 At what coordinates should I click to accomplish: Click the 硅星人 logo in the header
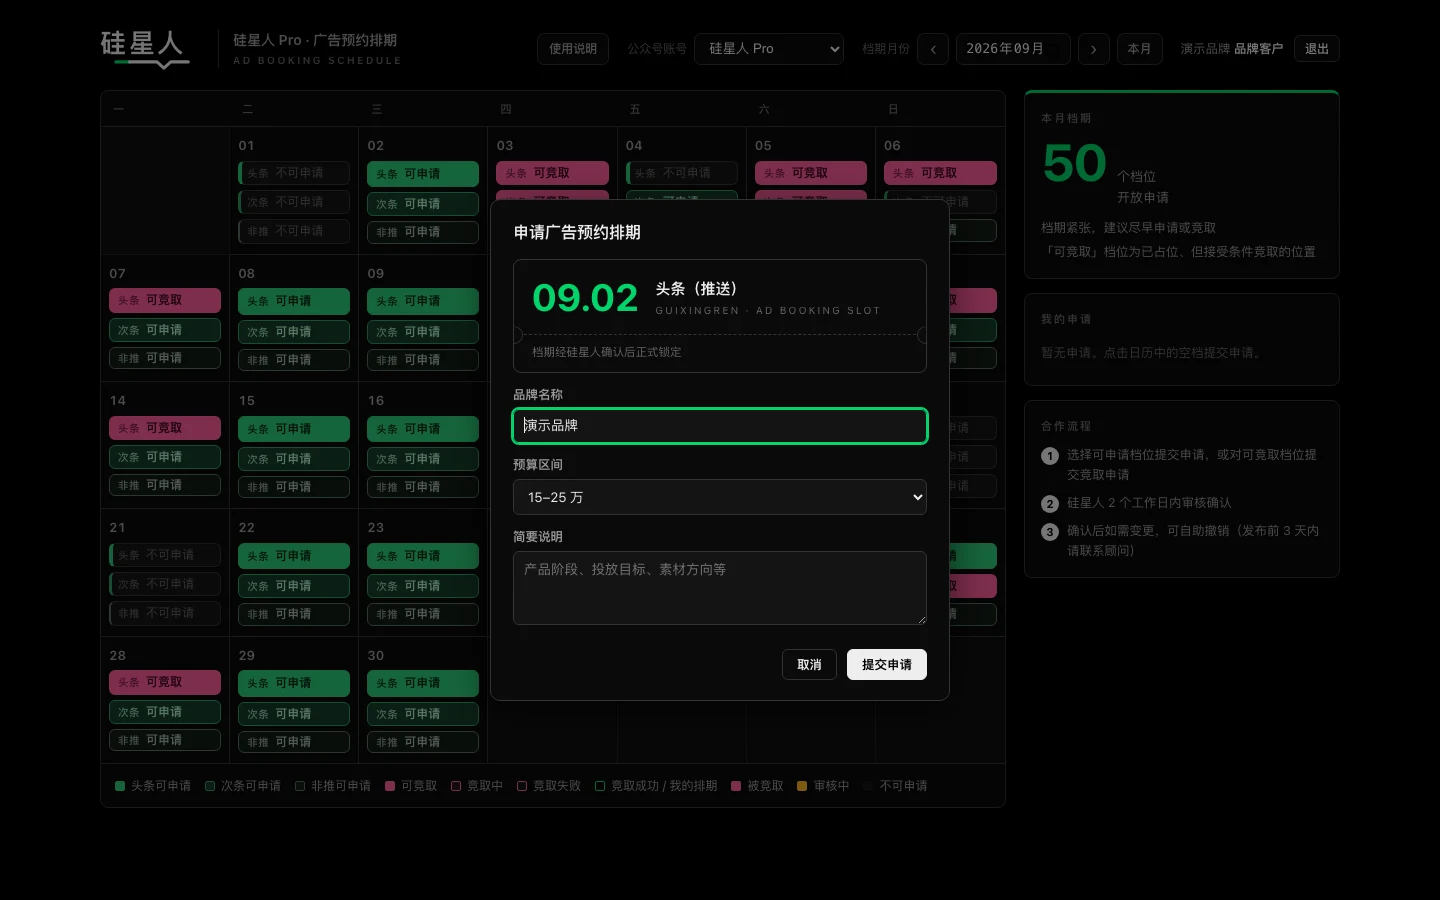(x=145, y=48)
